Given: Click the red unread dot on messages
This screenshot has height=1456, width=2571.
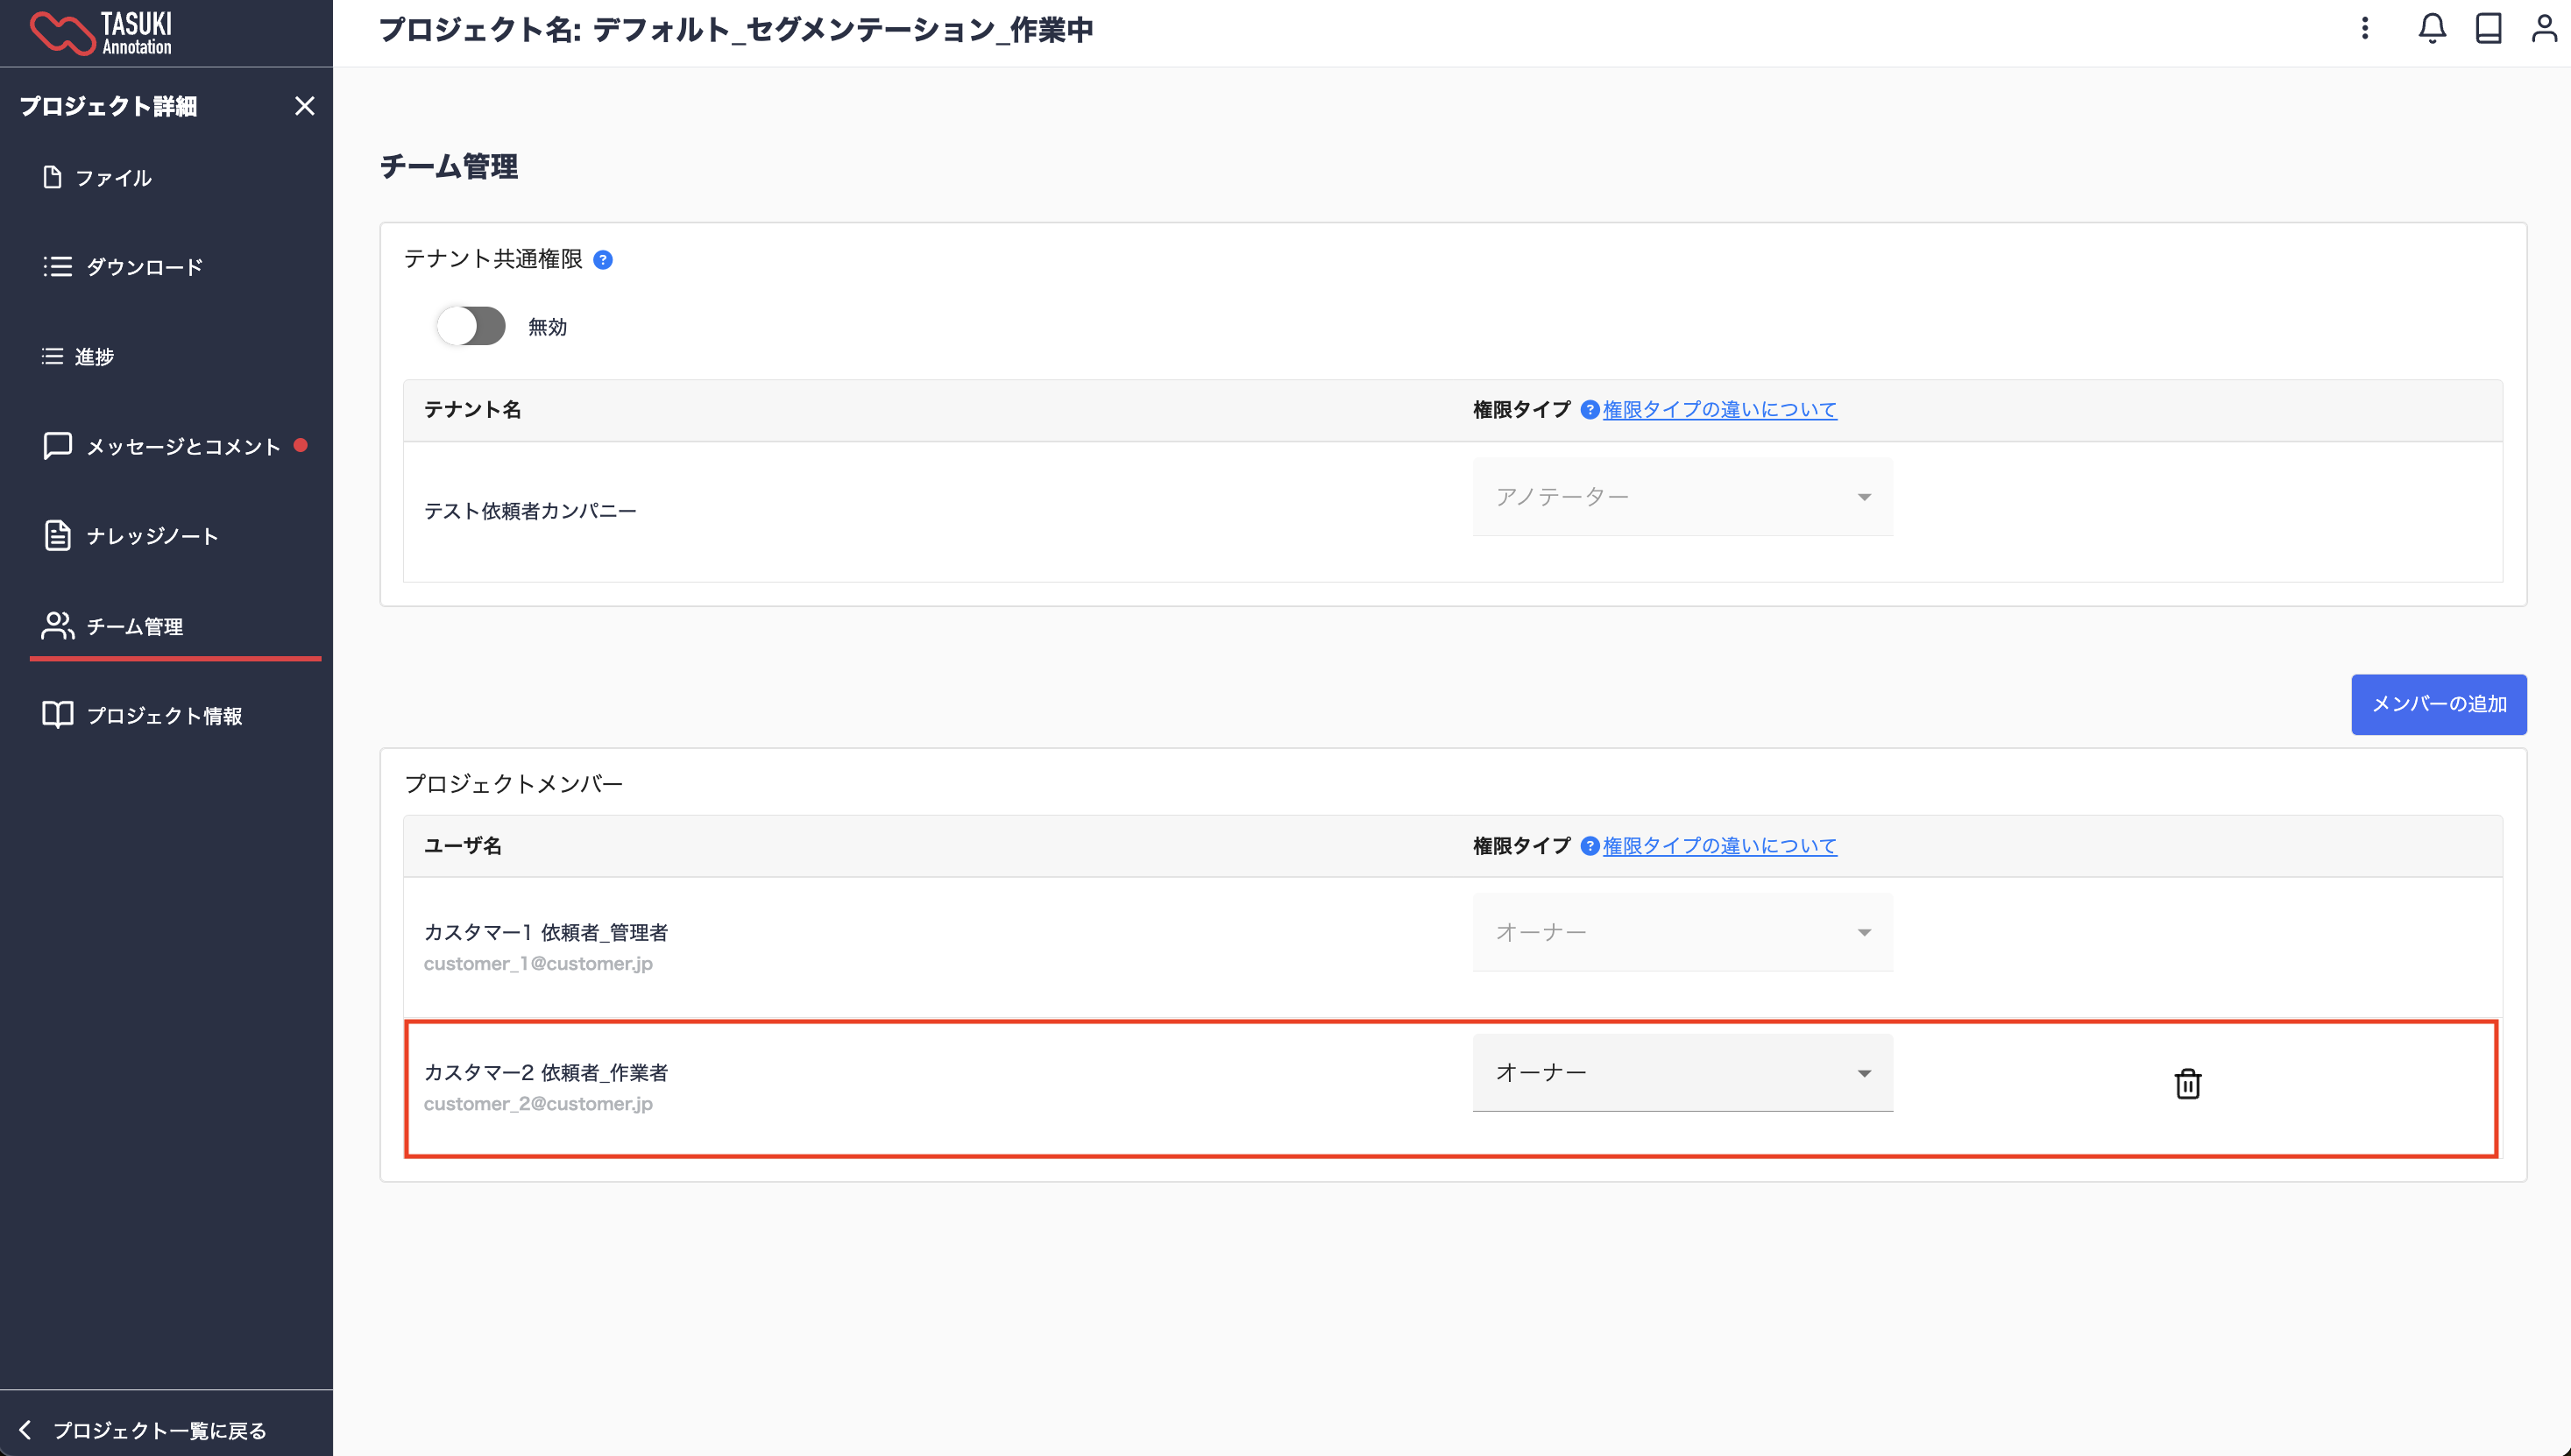Looking at the screenshot, I should point(300,445).
